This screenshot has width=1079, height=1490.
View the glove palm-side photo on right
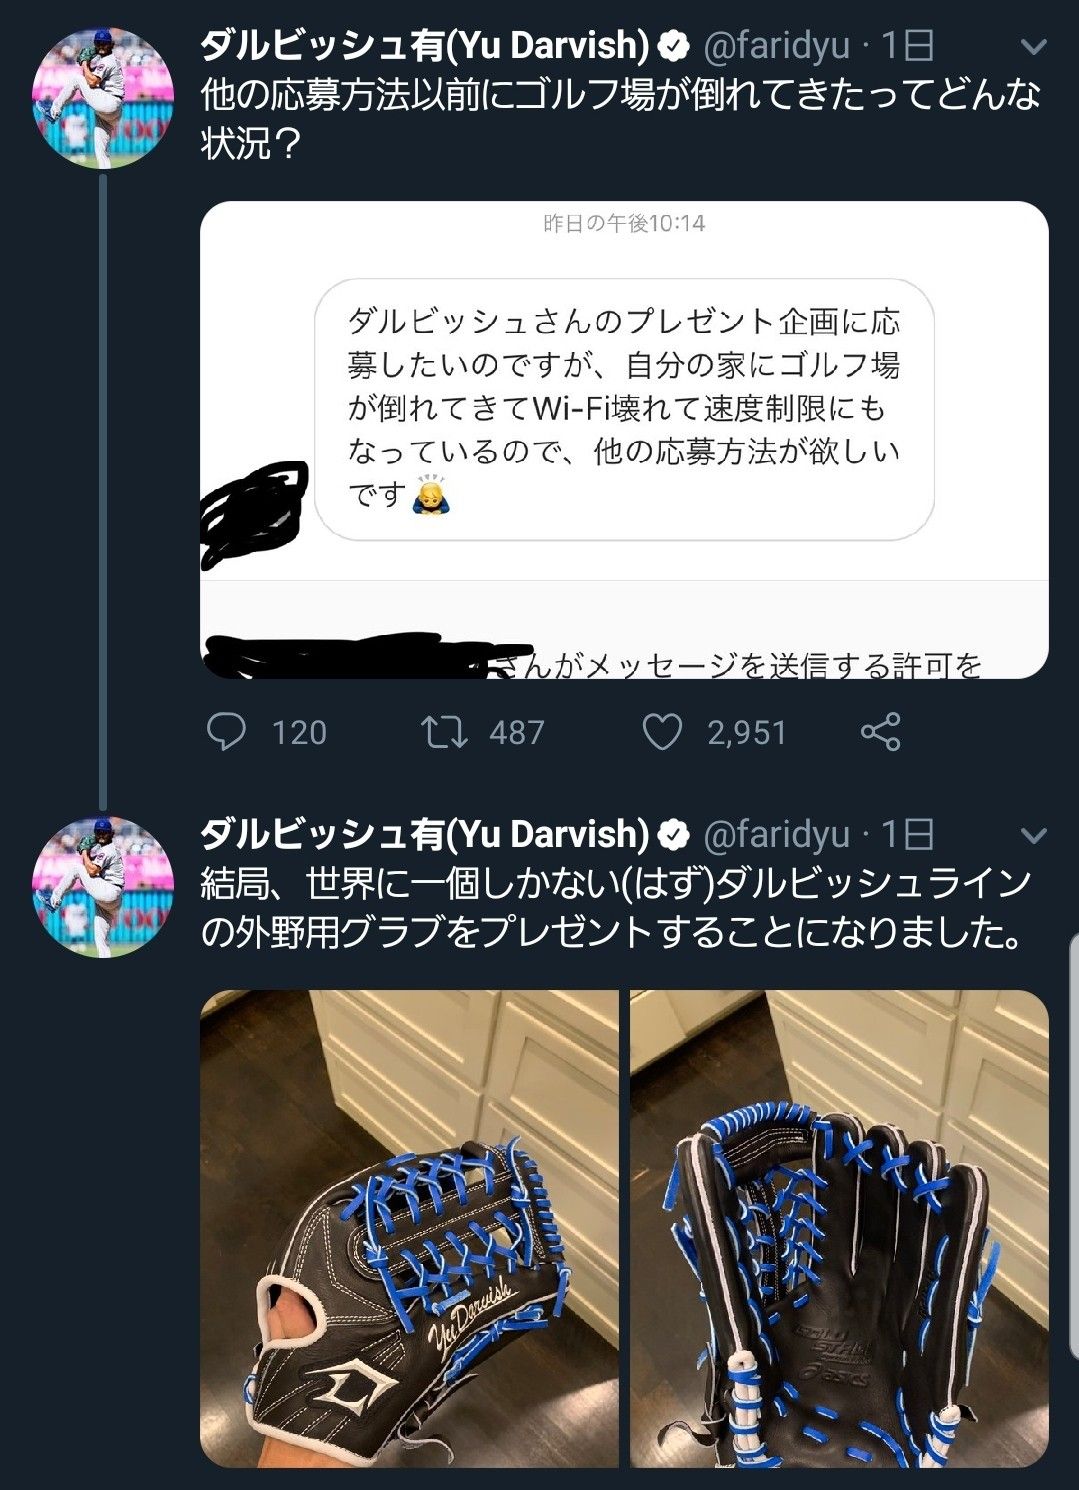tap(839, 1229)
